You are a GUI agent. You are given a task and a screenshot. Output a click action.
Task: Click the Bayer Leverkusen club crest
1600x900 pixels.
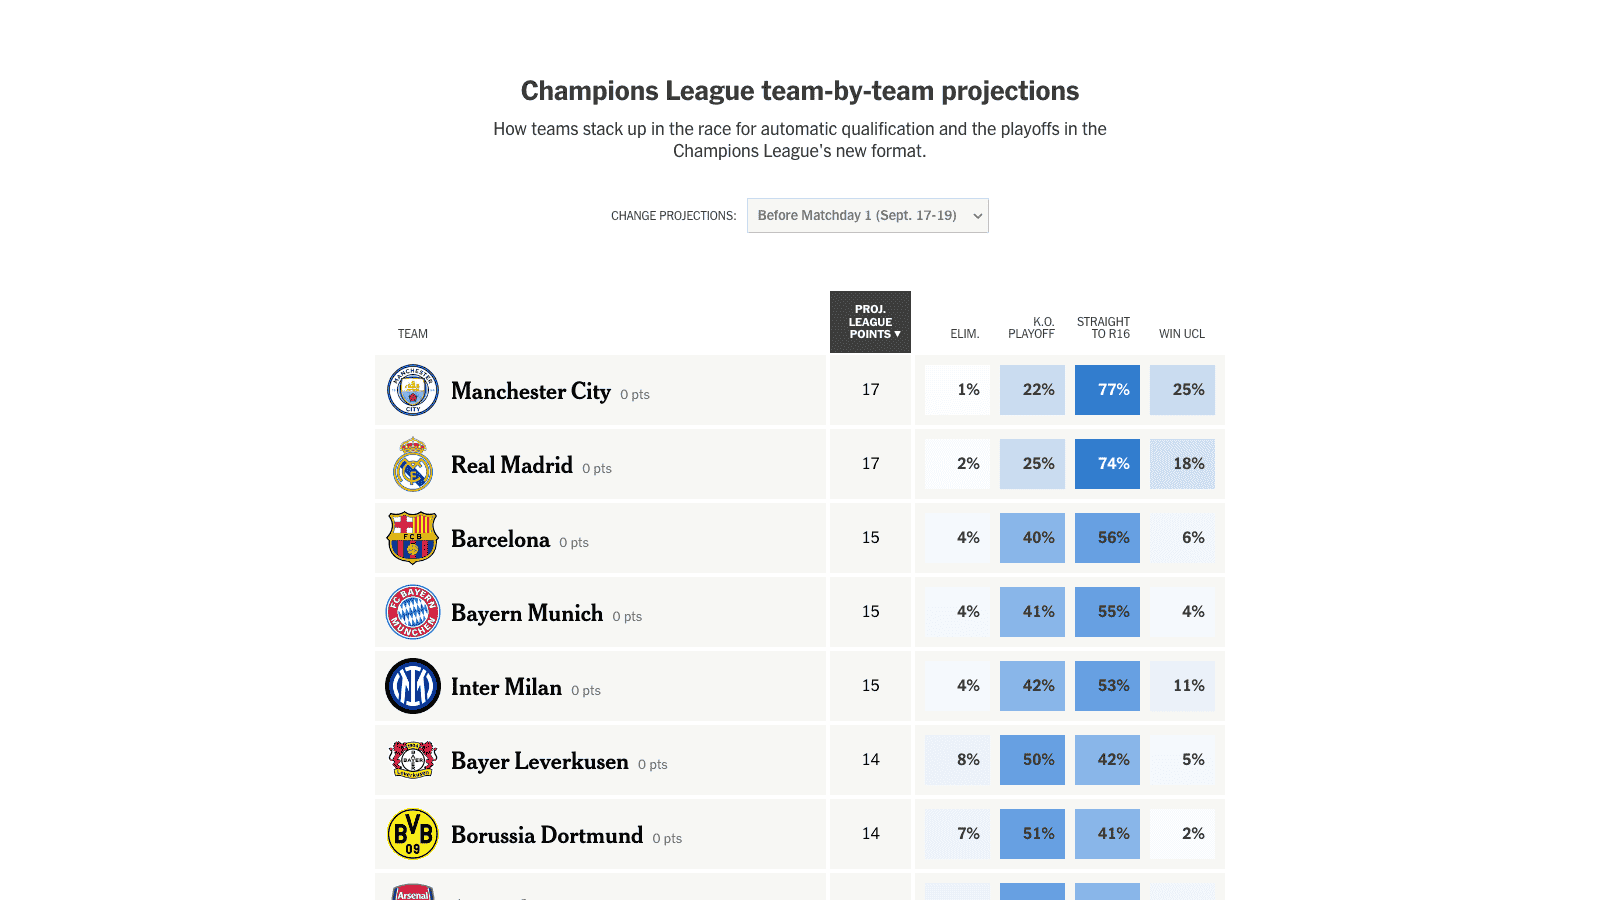tap(413, 760)
